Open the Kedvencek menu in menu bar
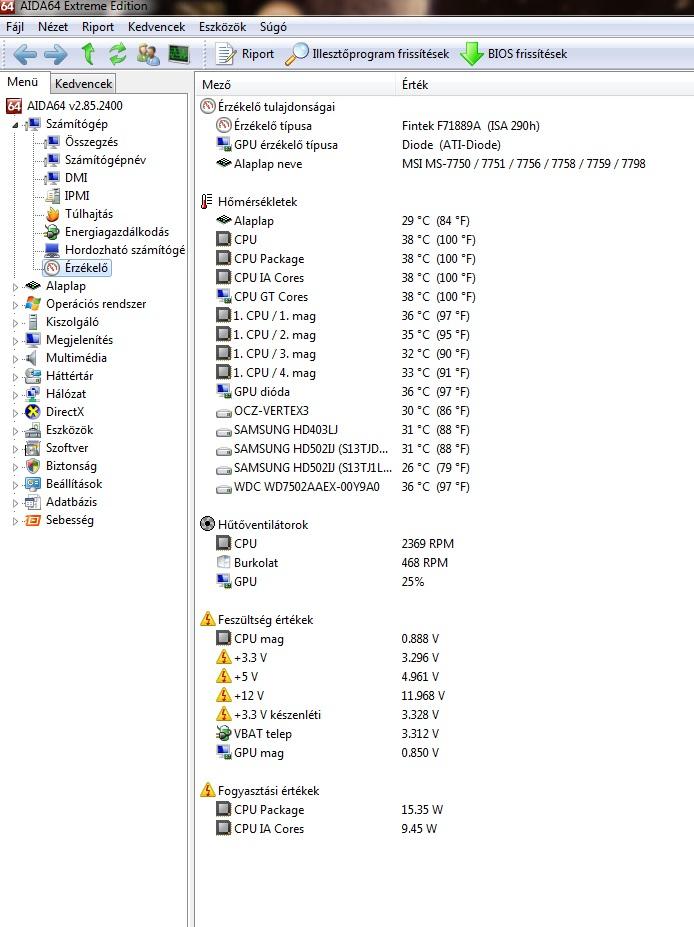The image size is (694, 927). click(156, 27)
